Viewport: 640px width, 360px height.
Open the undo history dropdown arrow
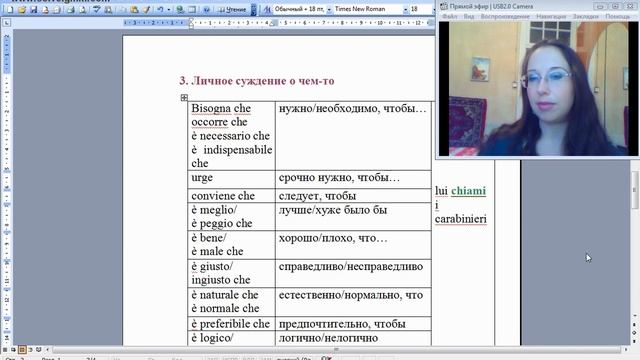tap(168, 9)
